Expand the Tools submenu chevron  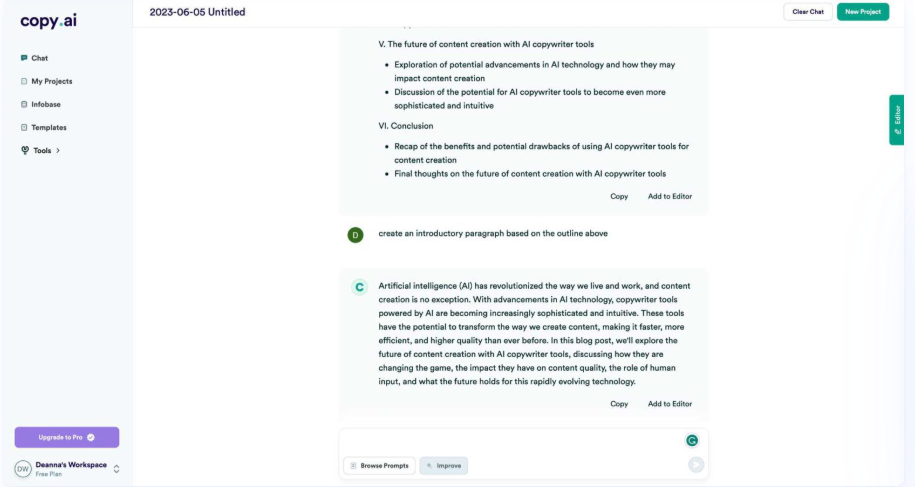(x=58, y=150)
